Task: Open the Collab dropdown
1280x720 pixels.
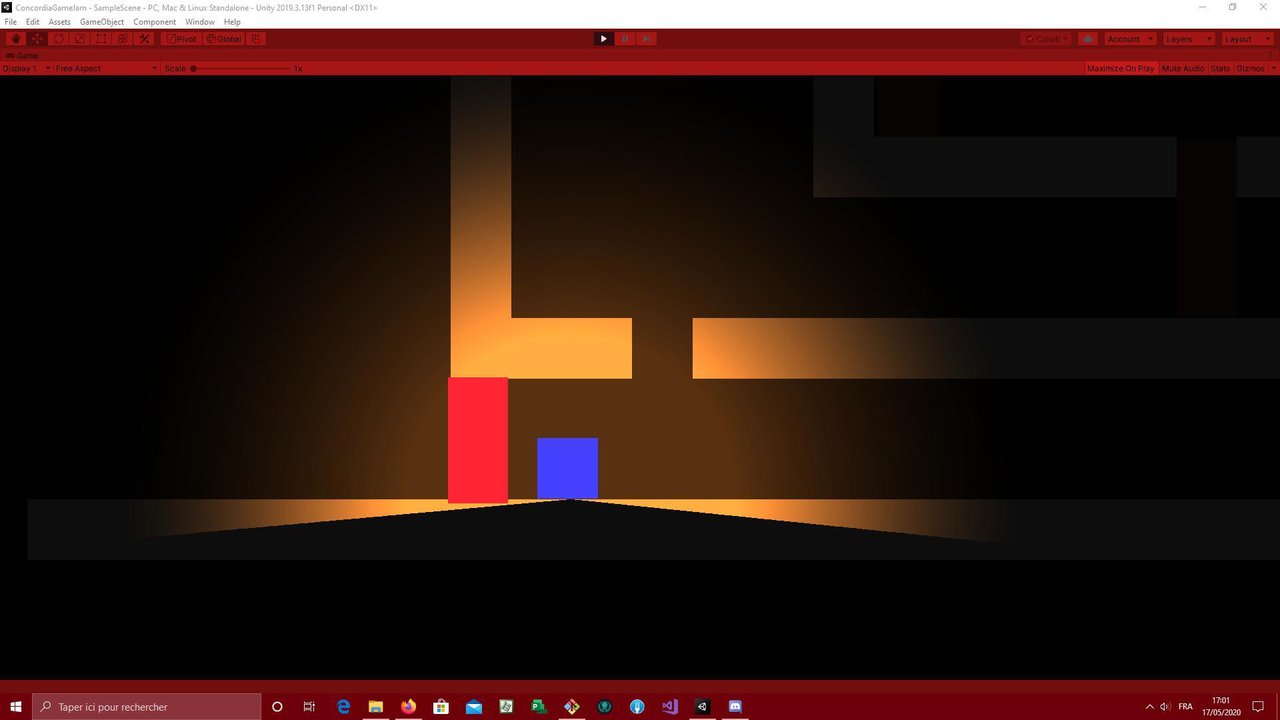Action: pyautogui.click(x=1046, y=39)
